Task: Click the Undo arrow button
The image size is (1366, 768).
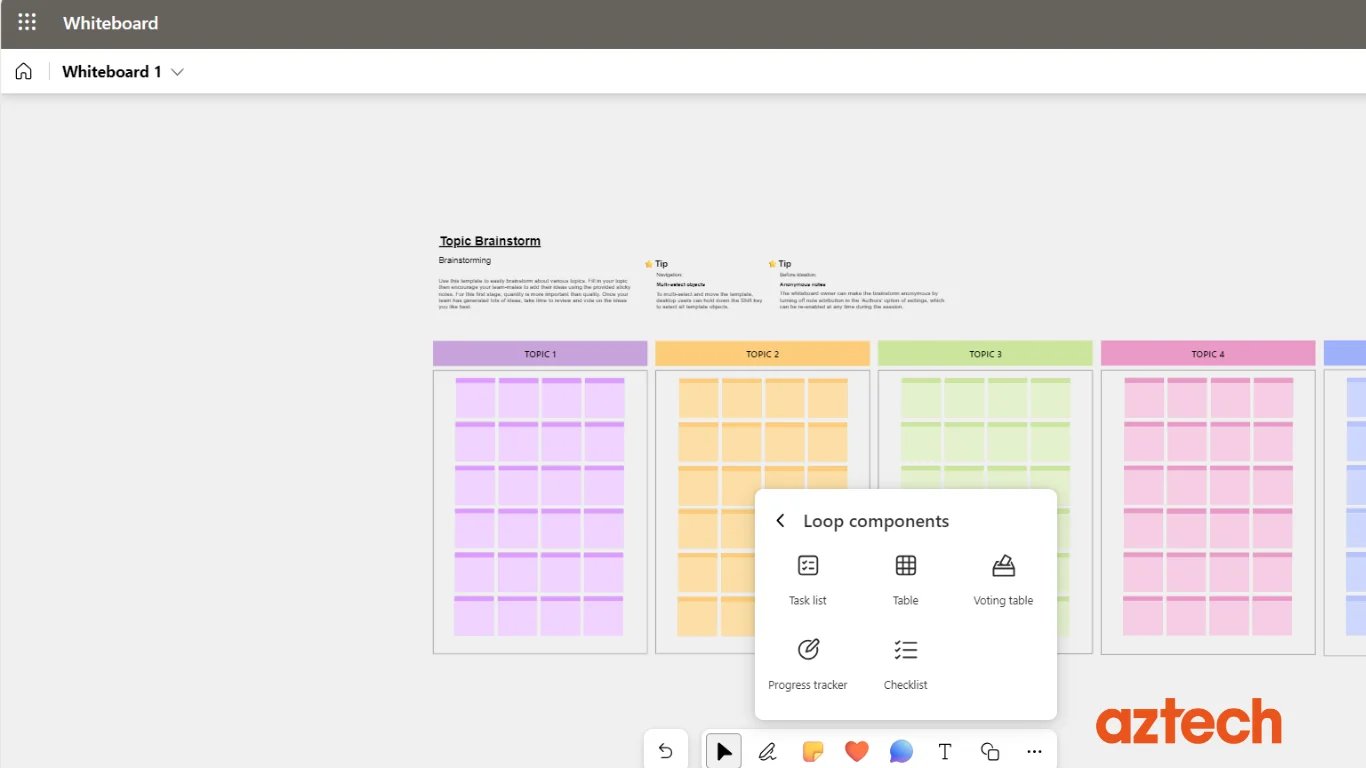Action: pyautogui.click(x=666, y=751)
